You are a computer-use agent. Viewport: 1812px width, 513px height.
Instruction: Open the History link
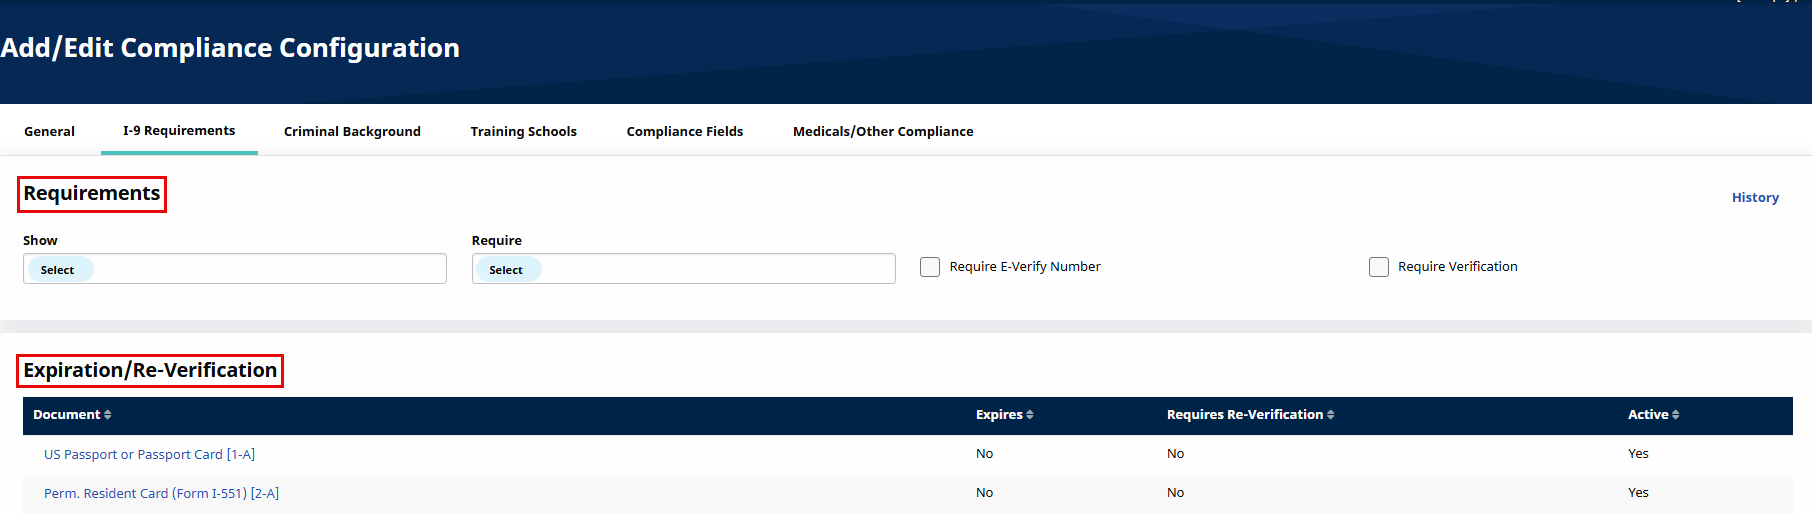pyautogui.click(x=1755, y=198)
